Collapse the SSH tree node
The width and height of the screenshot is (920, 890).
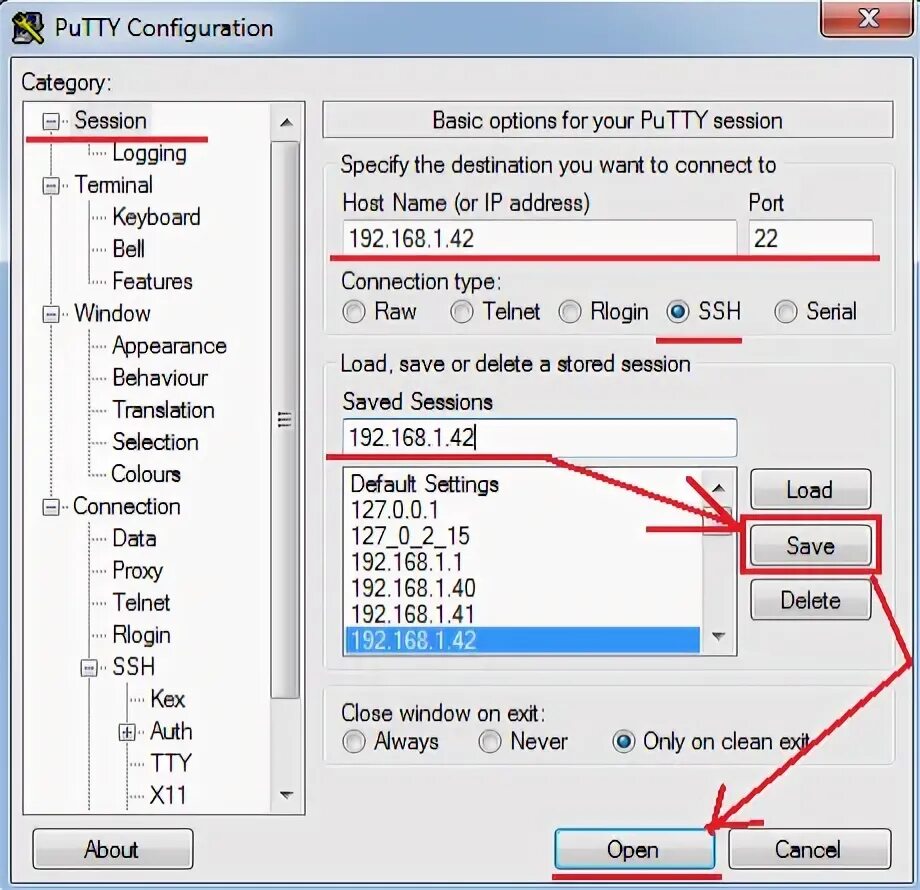tap(89, 668)
